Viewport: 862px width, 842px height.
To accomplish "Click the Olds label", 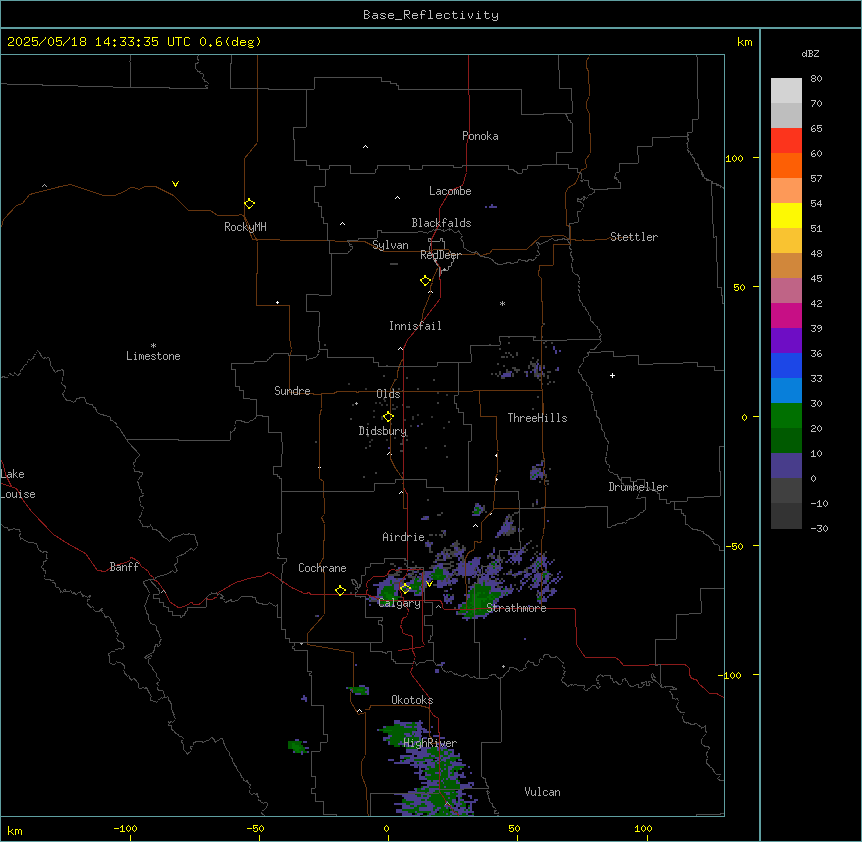I will 388,394.
